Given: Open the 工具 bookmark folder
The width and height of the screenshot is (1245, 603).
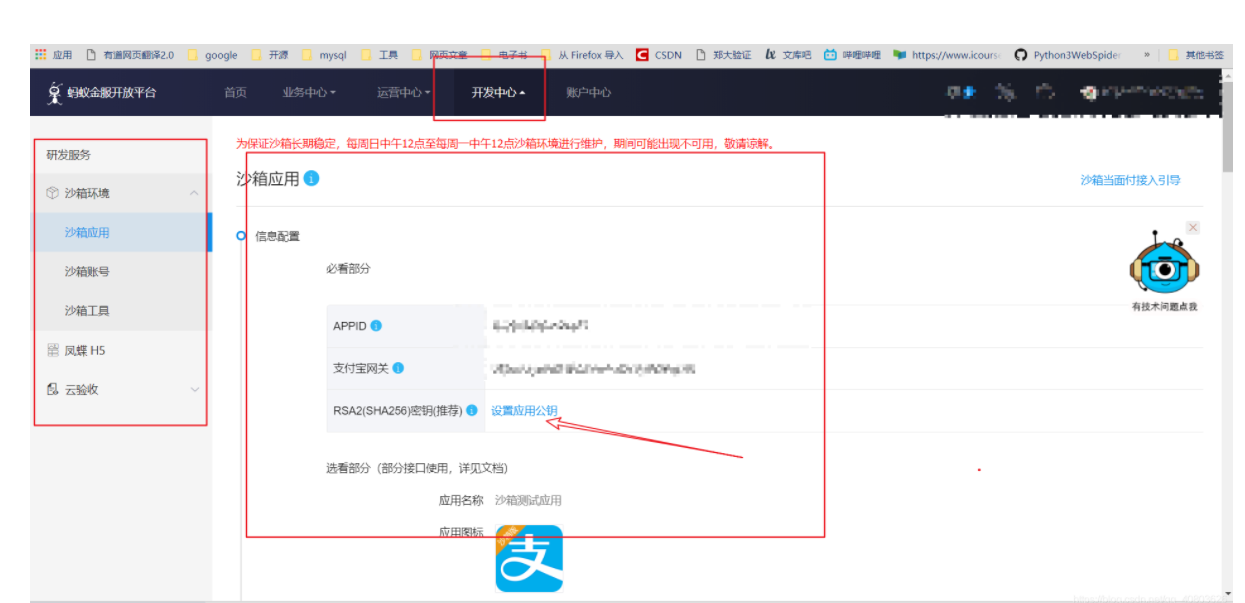Looking at the screenshot, I should pos(380,55).
